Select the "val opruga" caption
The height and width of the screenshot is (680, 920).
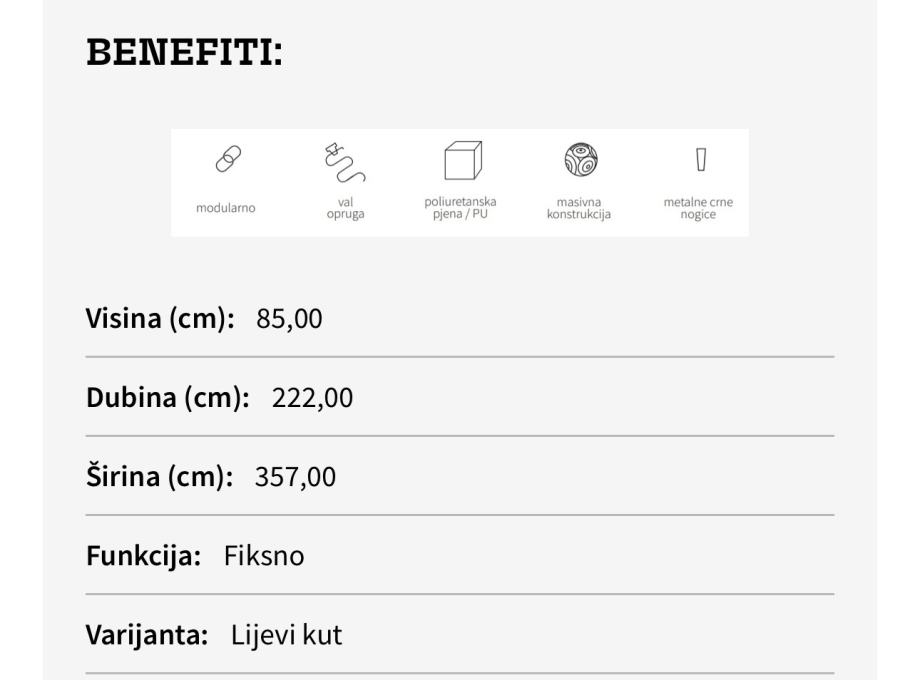pos(345,208)
